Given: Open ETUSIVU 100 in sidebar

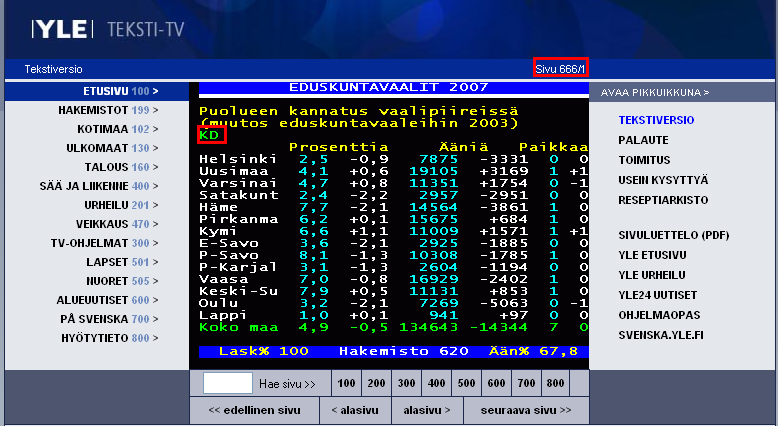Looking at the screenshot, I should click(120, 91).
